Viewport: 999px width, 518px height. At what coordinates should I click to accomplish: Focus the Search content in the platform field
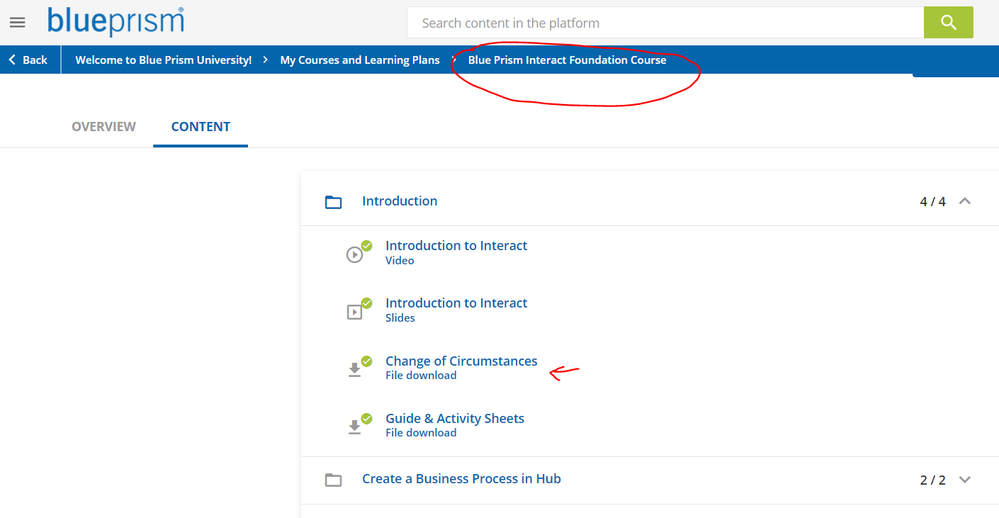665,23
